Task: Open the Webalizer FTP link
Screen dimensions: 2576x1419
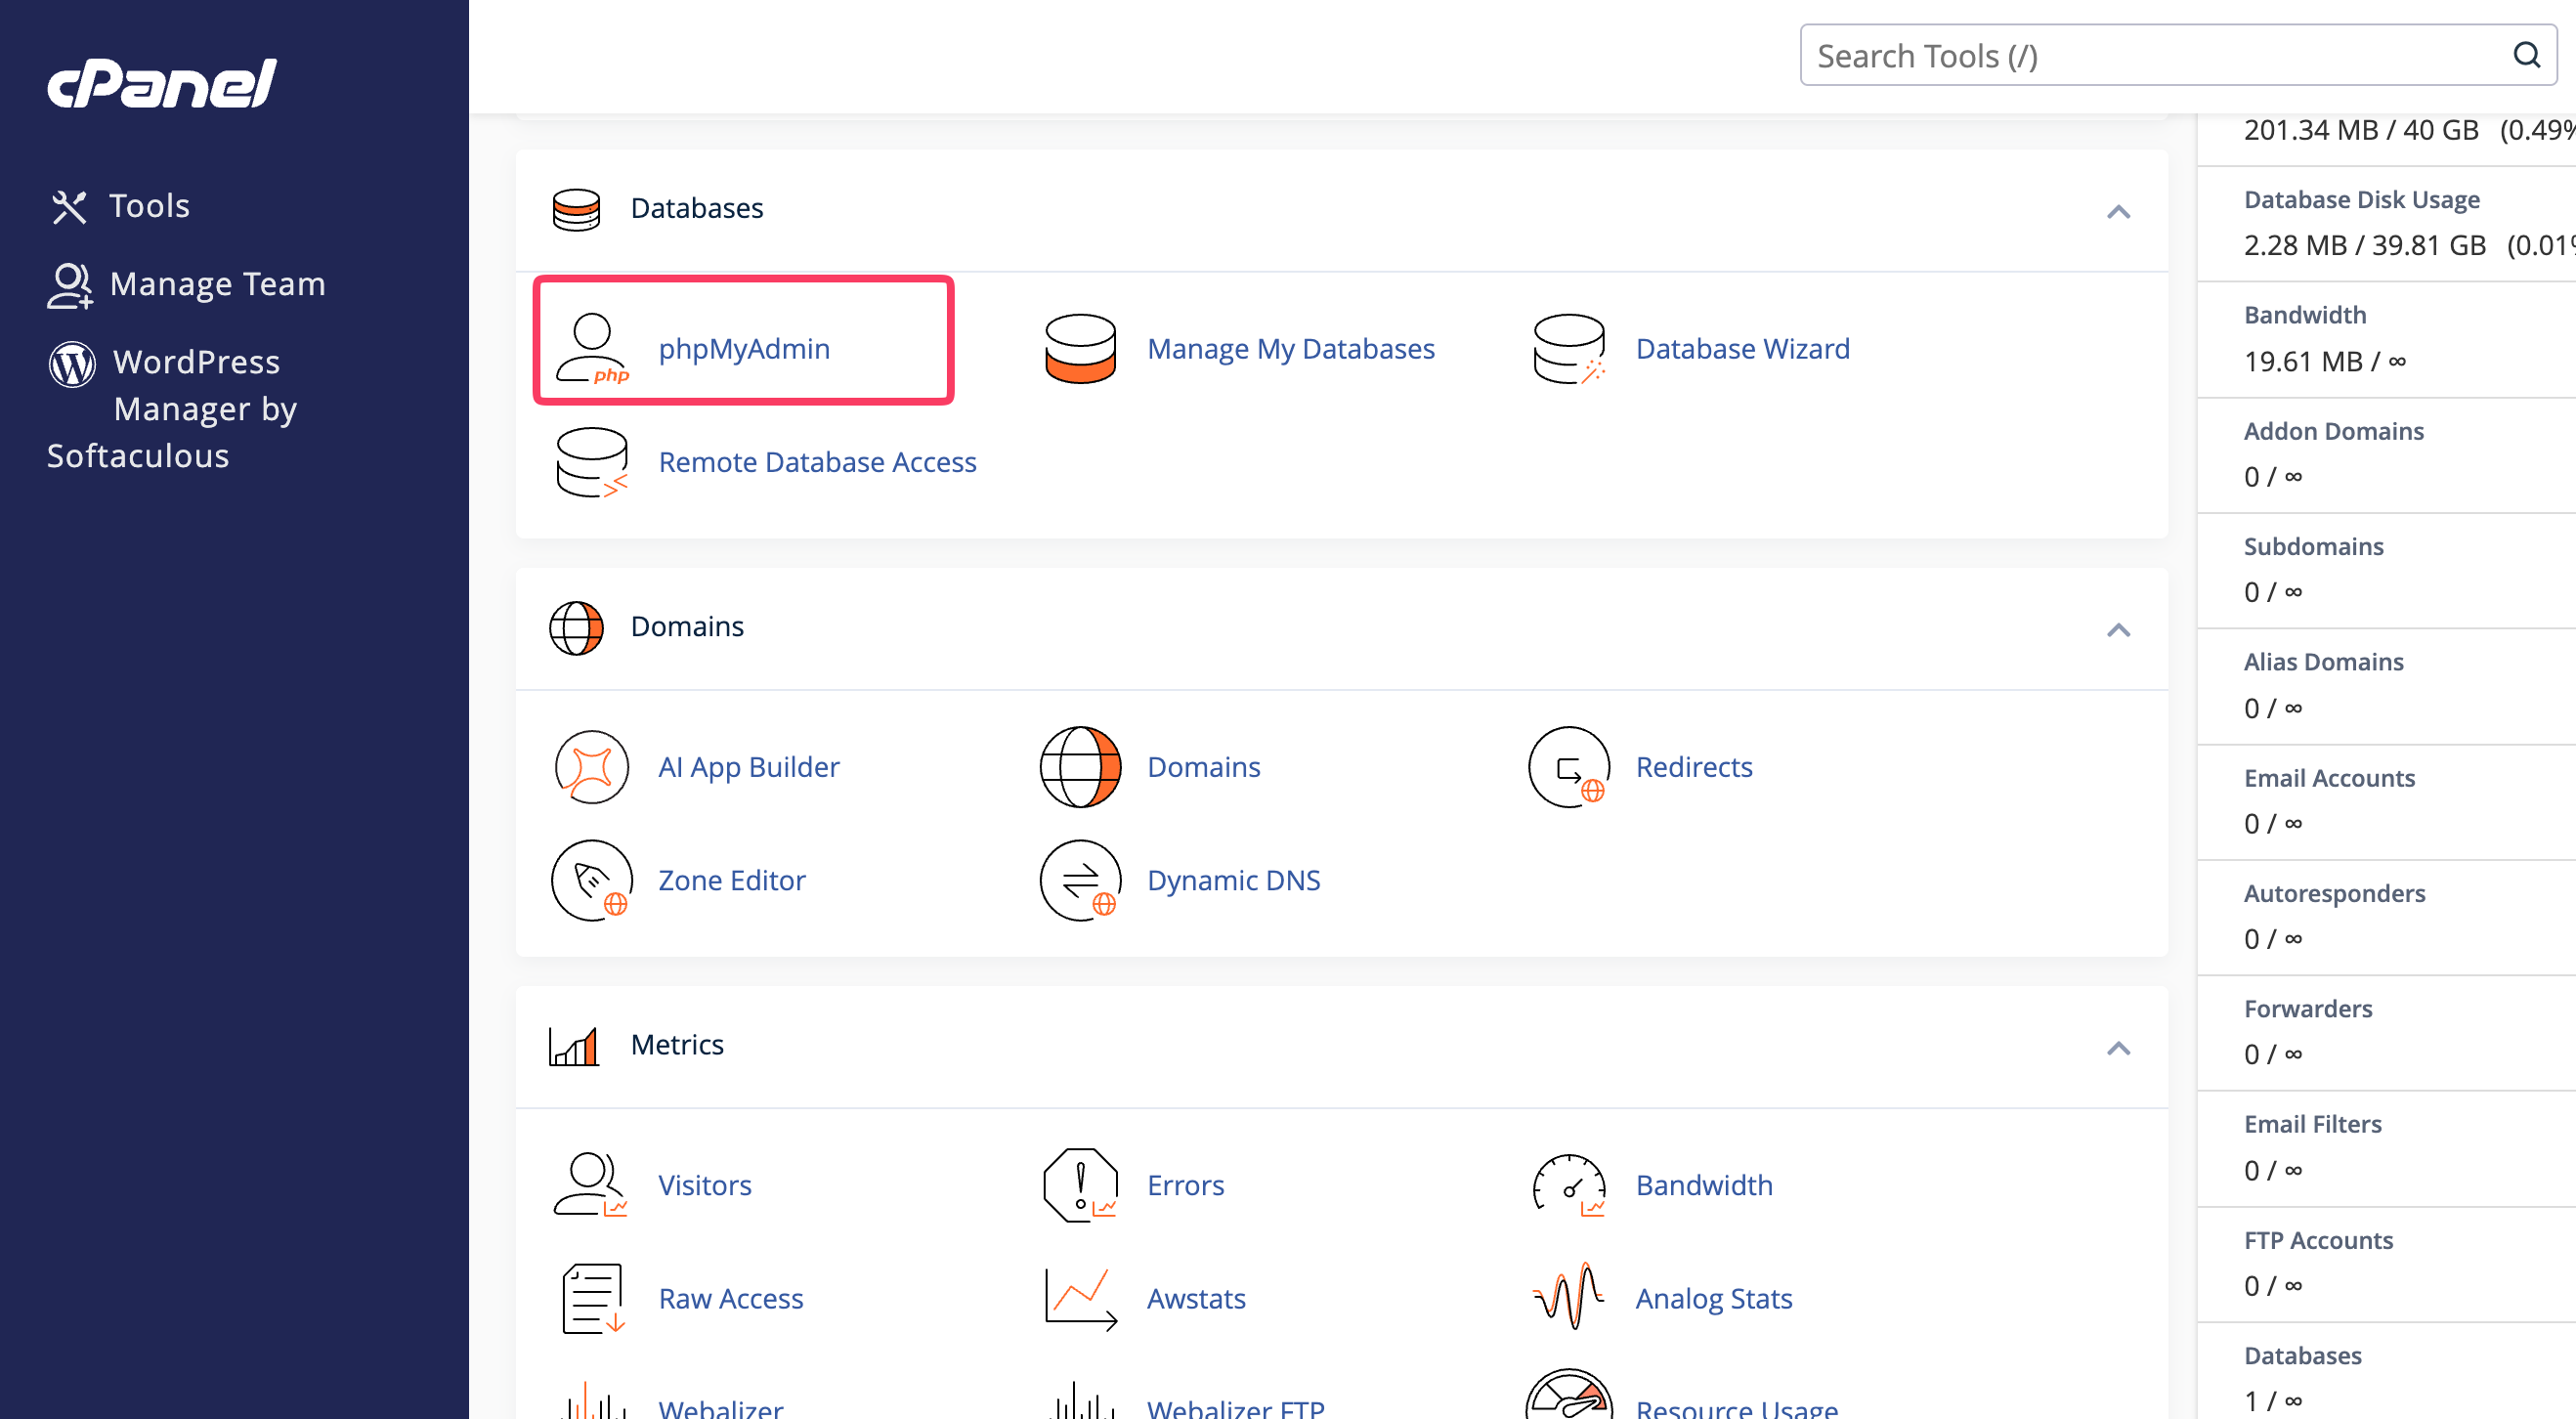Action: click(1236, 1407)
